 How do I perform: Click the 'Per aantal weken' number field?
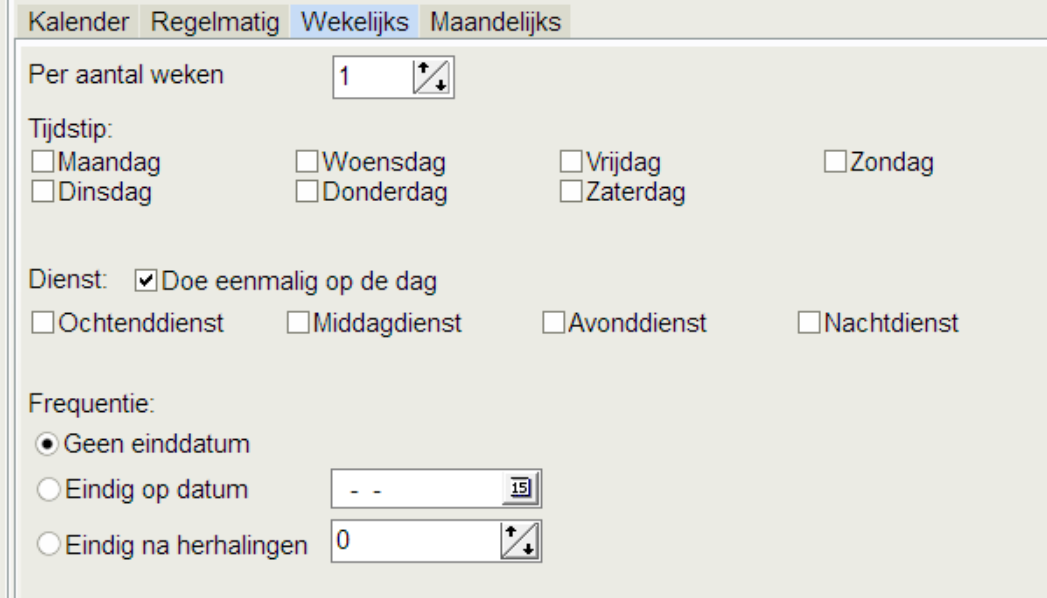point(370,79)
